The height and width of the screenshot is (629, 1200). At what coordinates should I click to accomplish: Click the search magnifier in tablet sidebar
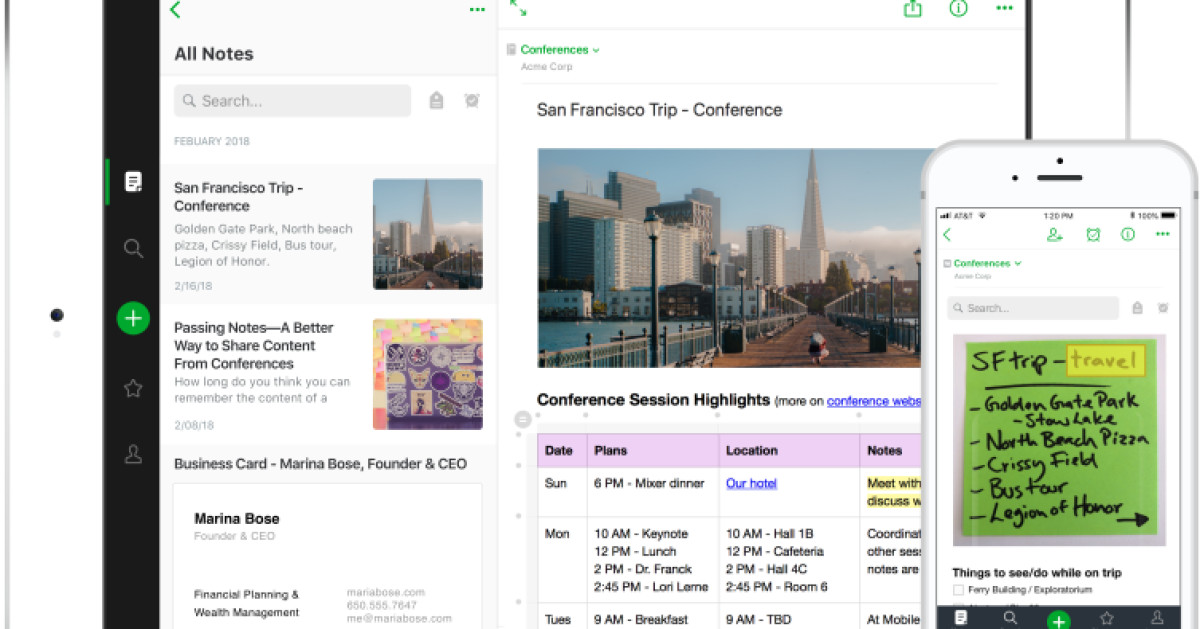point(133,249)
